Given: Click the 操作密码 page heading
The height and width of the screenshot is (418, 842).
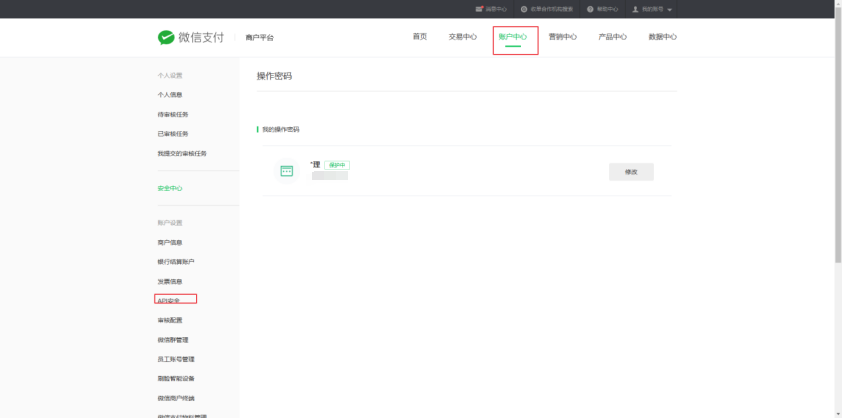Looking at the screenshot, I should [274, 76].
